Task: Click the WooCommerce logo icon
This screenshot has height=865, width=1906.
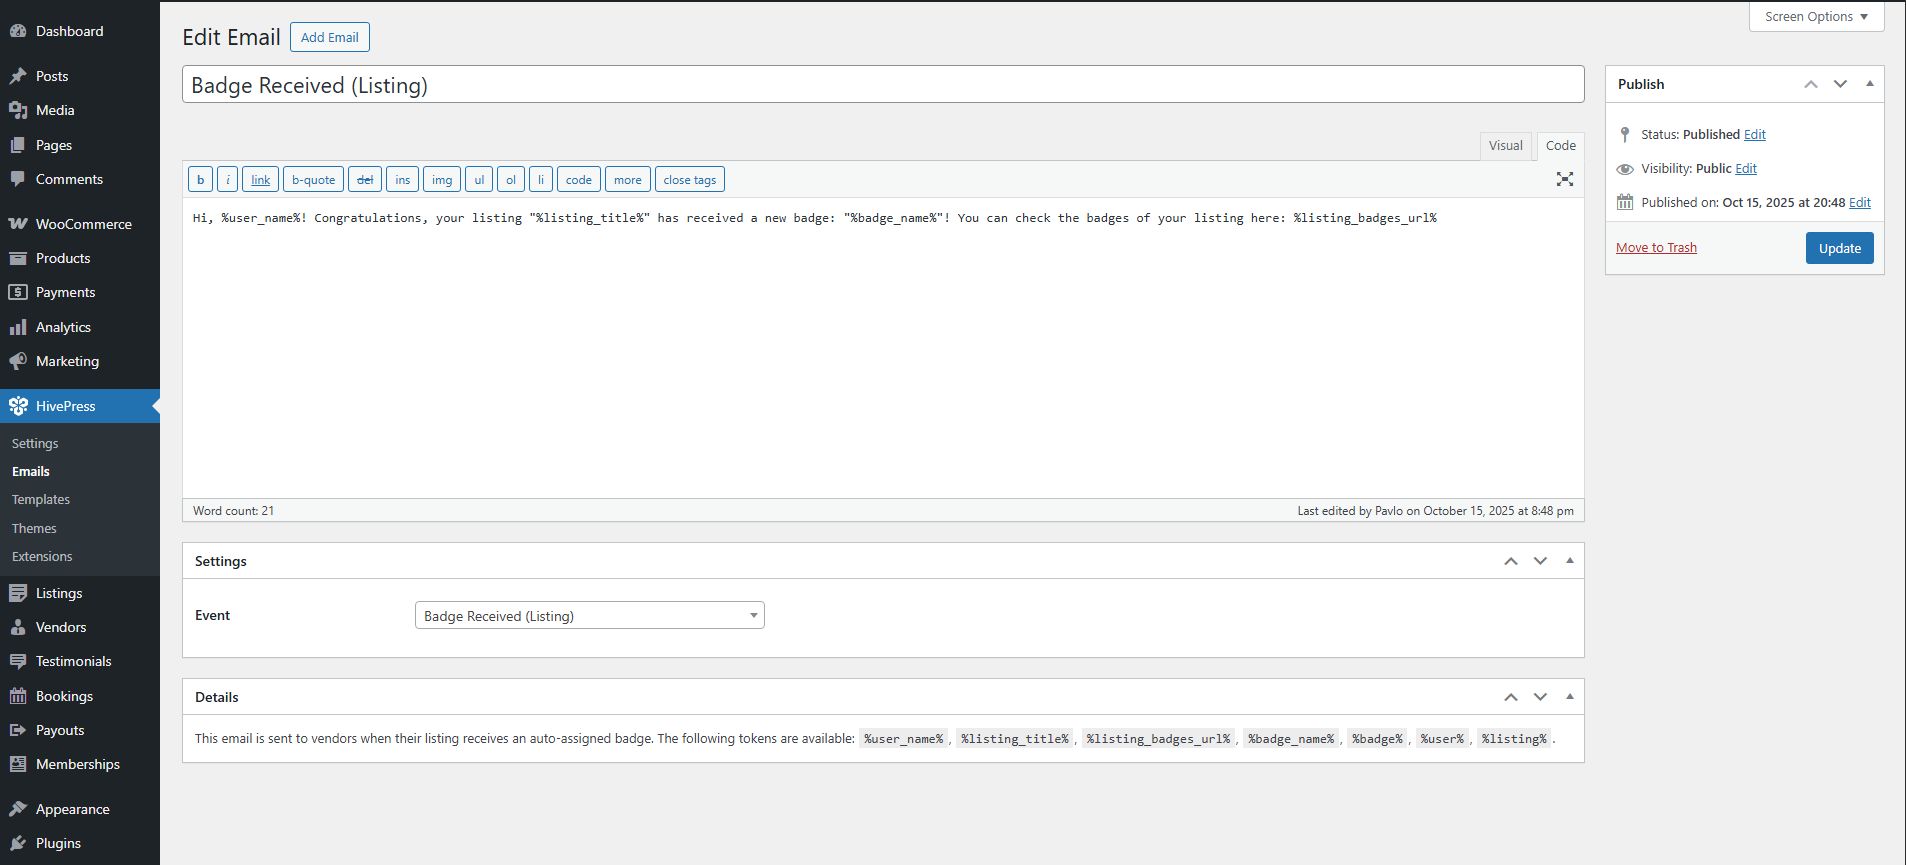Action: pyautogui.click(x=18, y=224)
